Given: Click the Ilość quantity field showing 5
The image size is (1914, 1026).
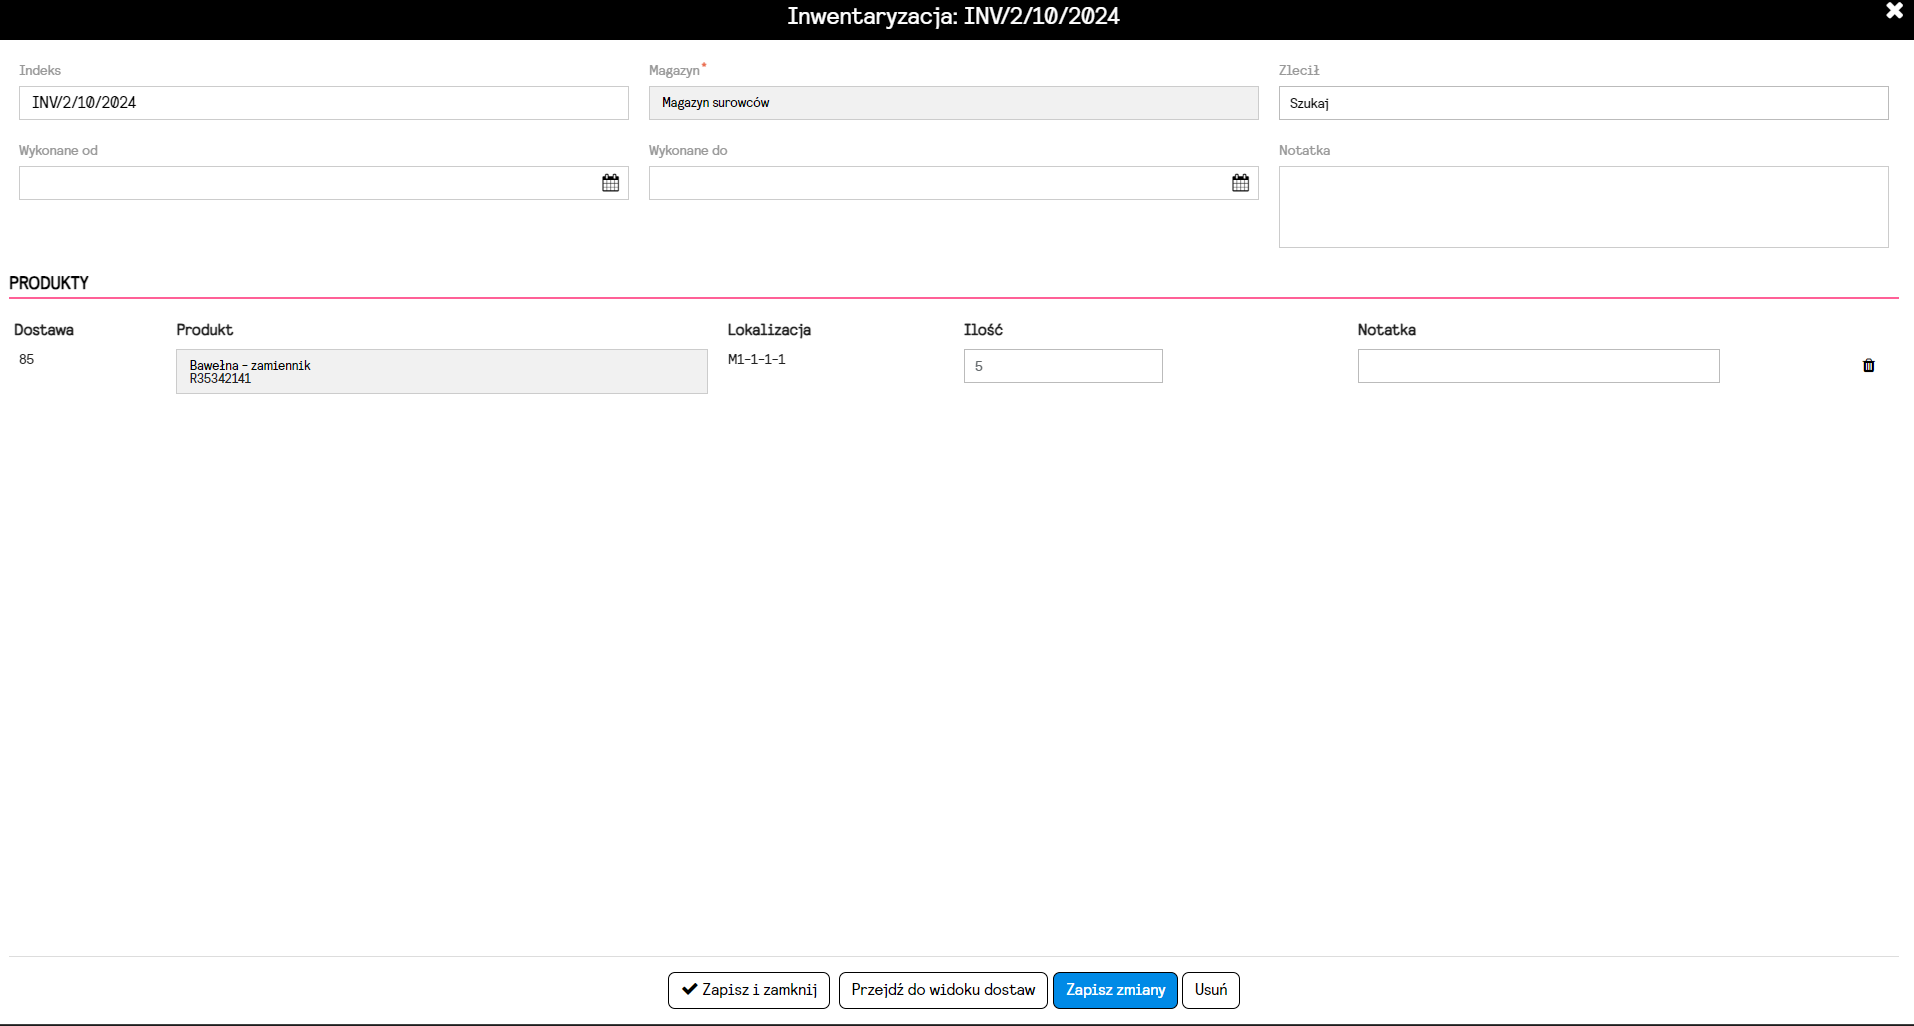Looking at the screenshot, I should [1063, 366].
